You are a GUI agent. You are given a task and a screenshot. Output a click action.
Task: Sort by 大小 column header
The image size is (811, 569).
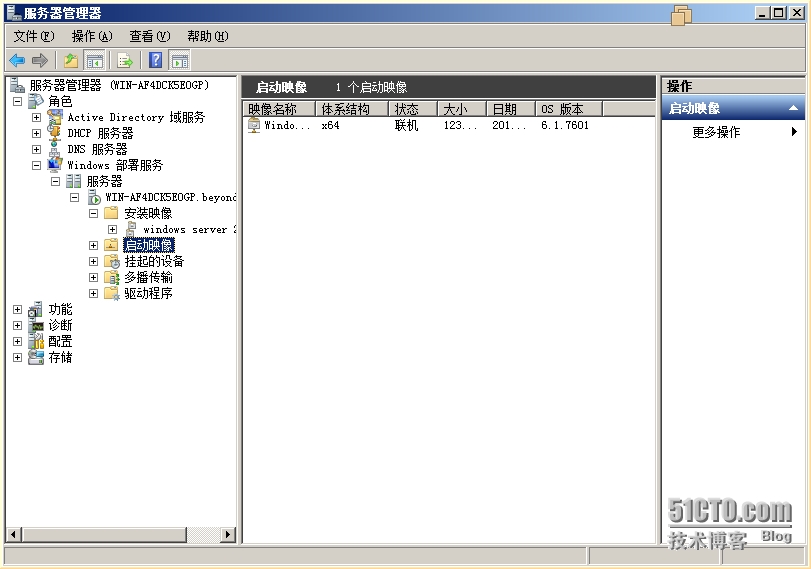(462, 109)
